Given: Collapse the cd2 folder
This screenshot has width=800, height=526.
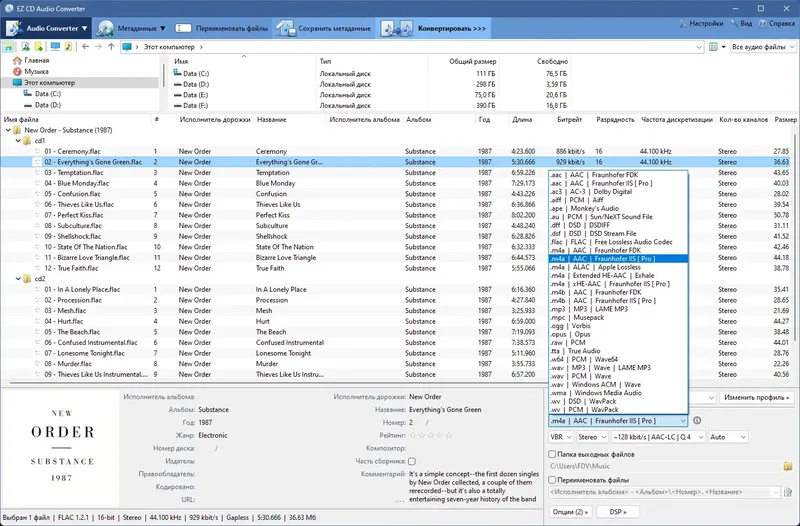Looking at the screenshot, I should (18, 279).
